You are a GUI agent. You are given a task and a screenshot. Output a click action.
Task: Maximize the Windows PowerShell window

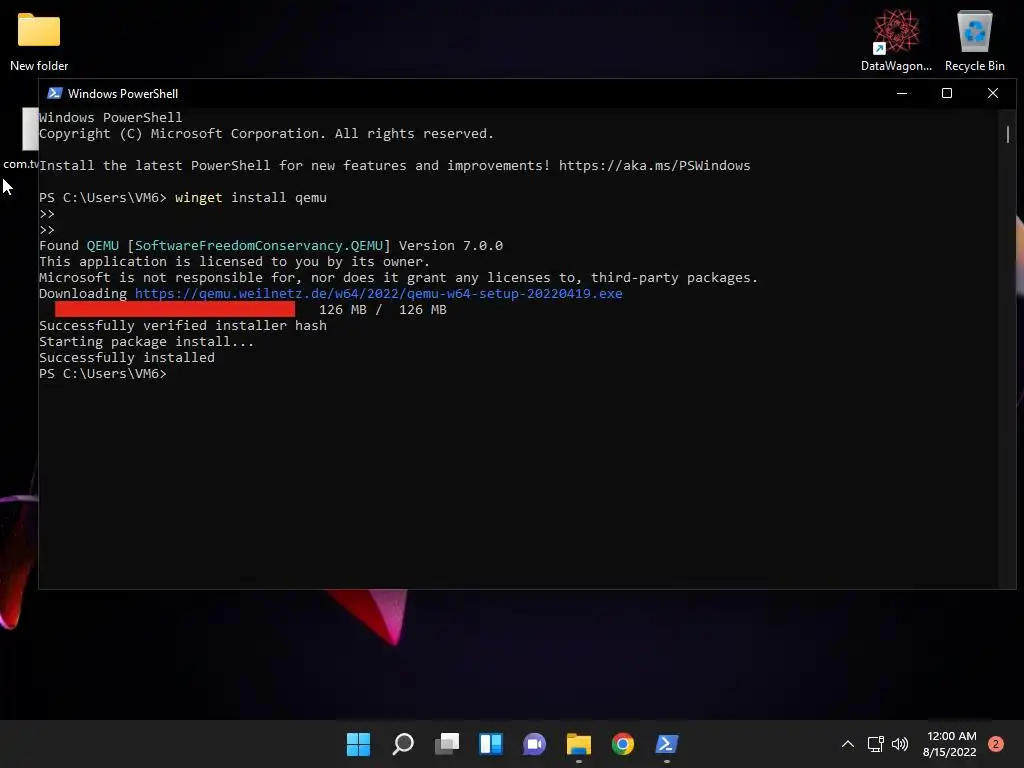947,93
